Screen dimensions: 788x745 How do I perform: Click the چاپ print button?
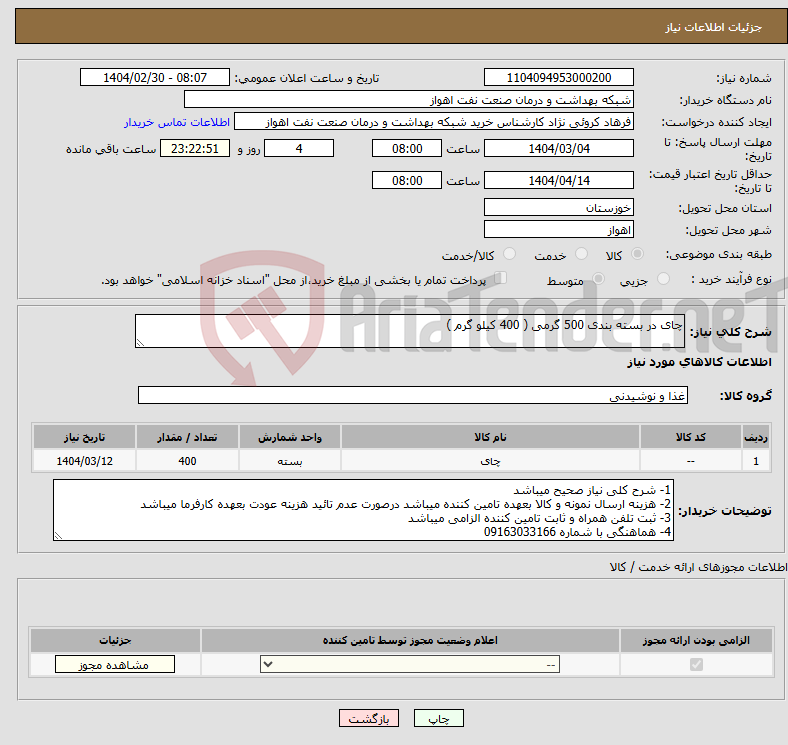point(438,719)
